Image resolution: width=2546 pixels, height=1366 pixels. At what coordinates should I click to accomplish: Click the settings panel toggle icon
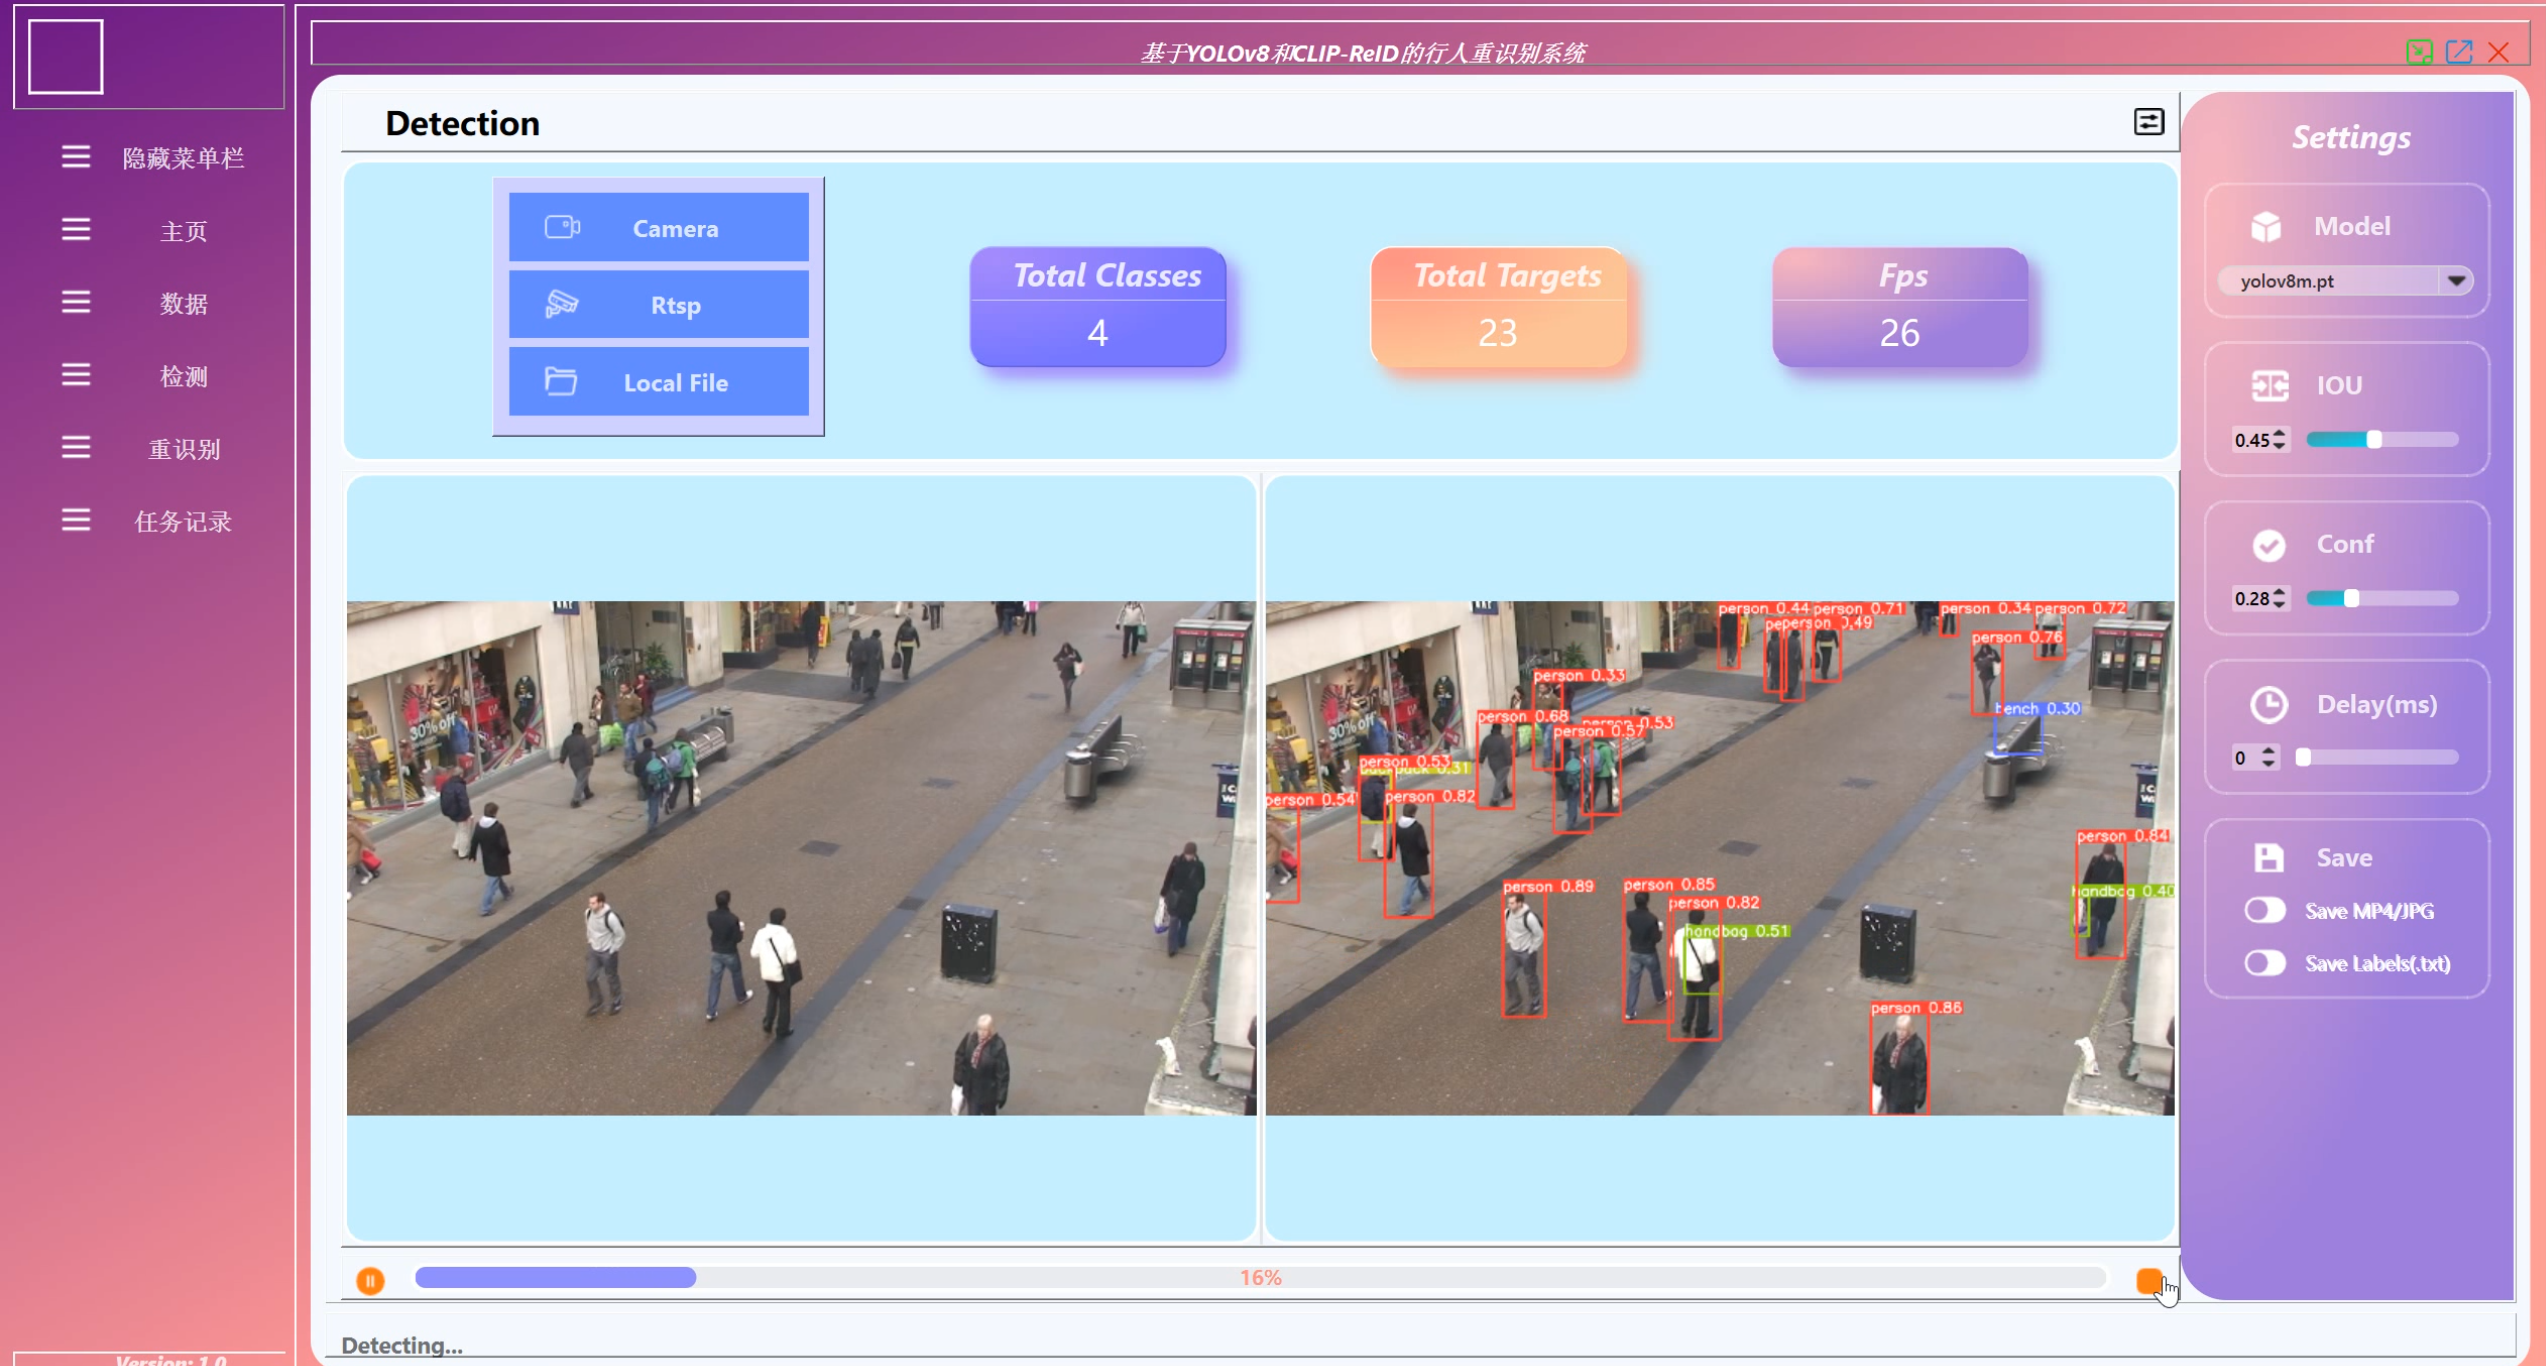(2148, 122)
